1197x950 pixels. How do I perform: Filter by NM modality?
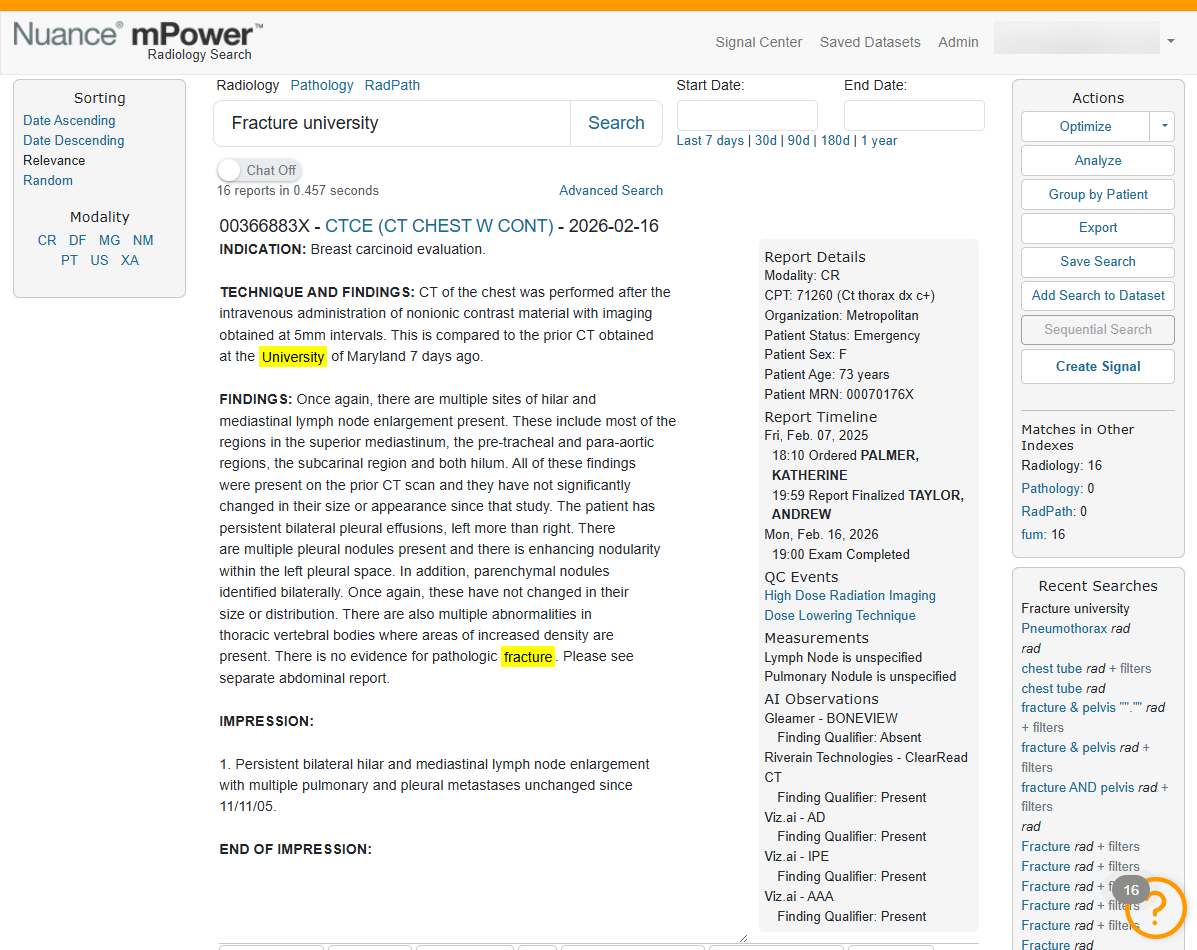(x=143, y=240)
